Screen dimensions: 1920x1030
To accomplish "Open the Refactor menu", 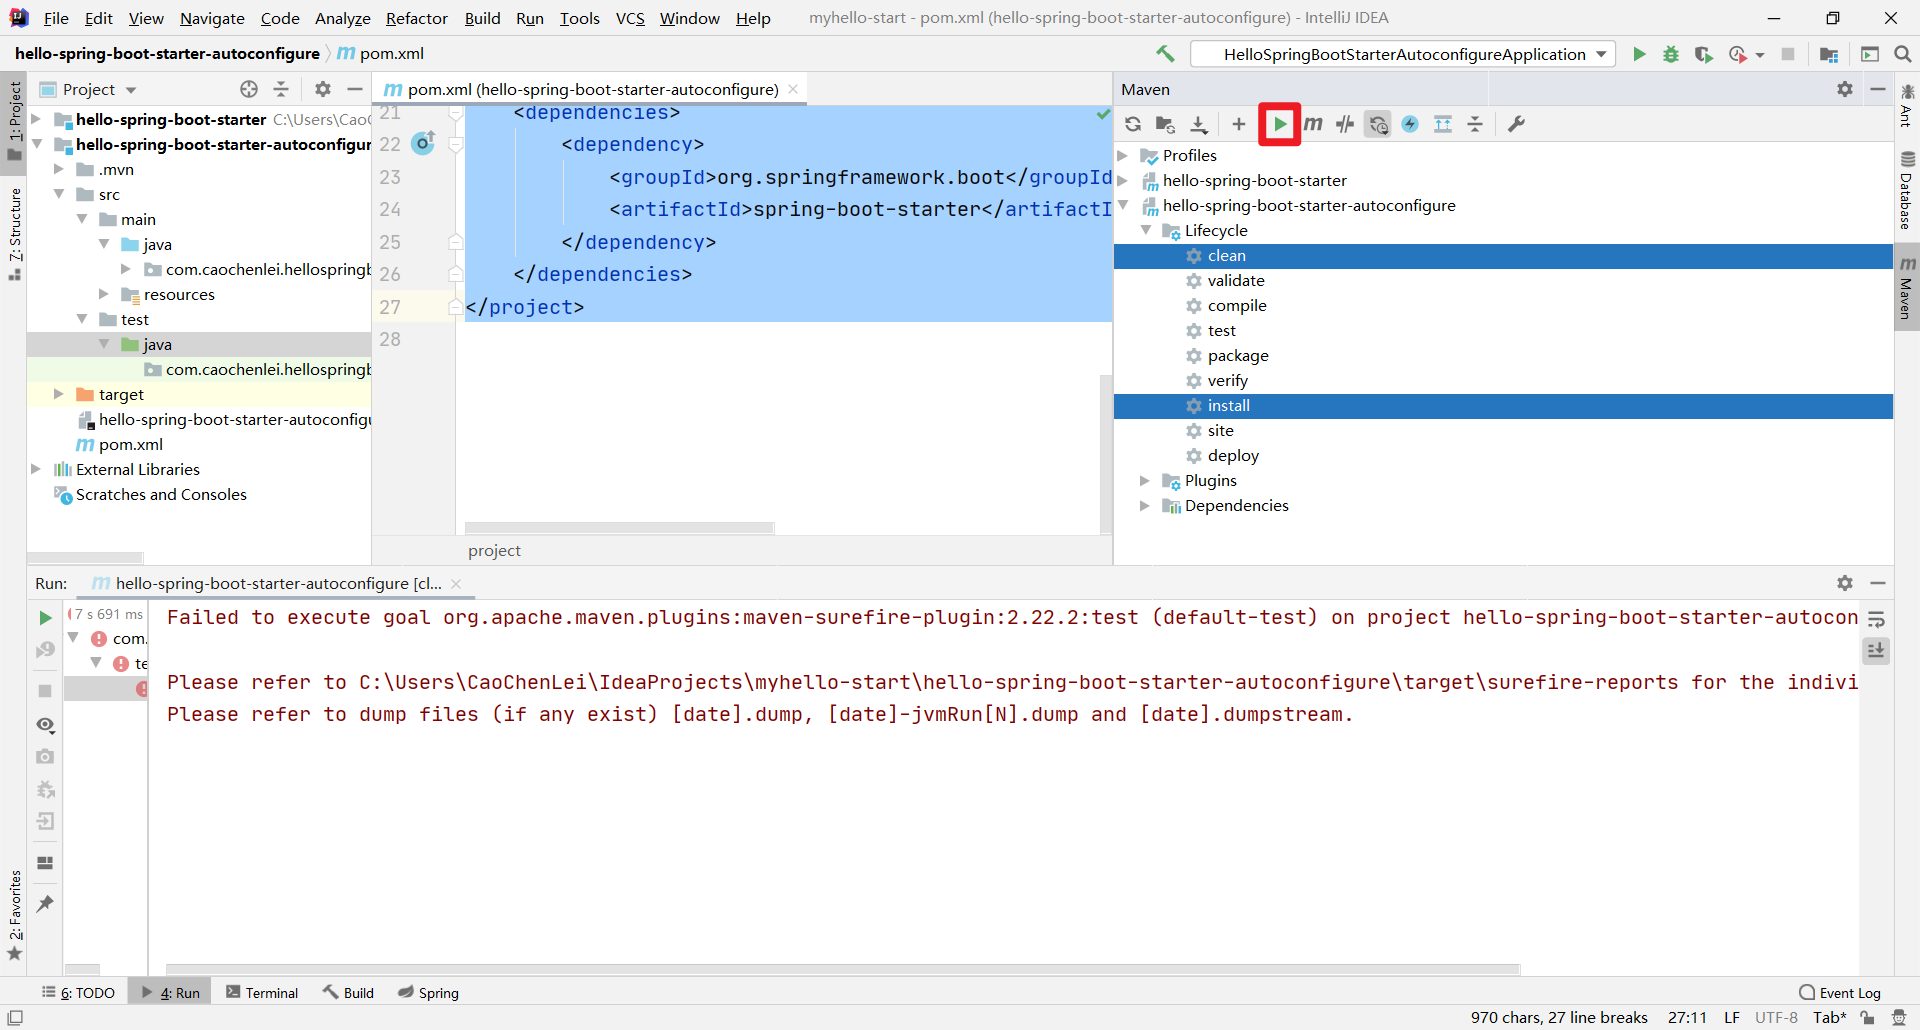I will click(x=417, y=18).
